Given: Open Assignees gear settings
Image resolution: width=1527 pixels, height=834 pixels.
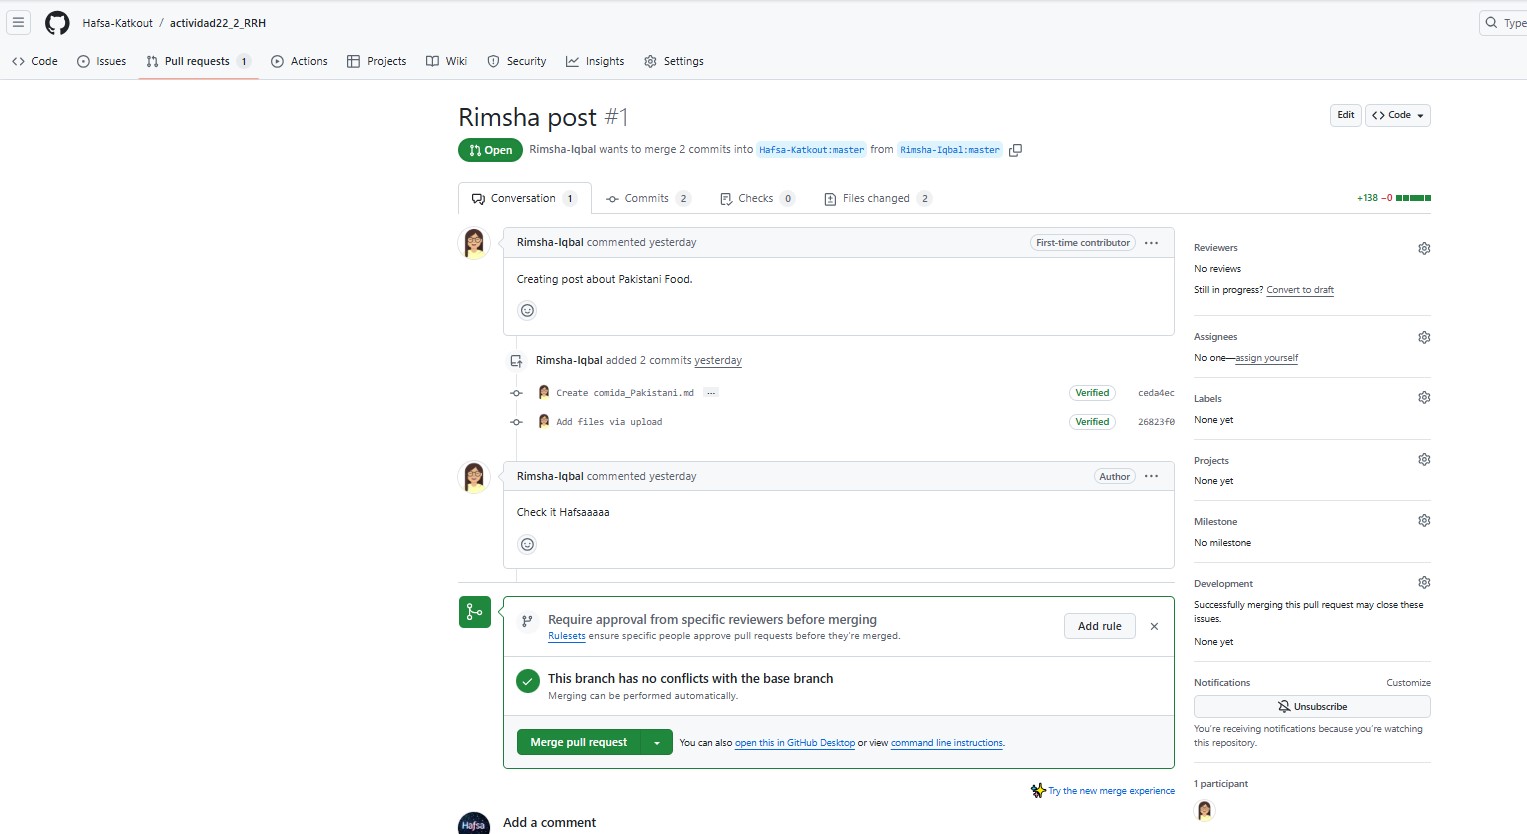Looking at the screenshot, I should [1424, 337].
